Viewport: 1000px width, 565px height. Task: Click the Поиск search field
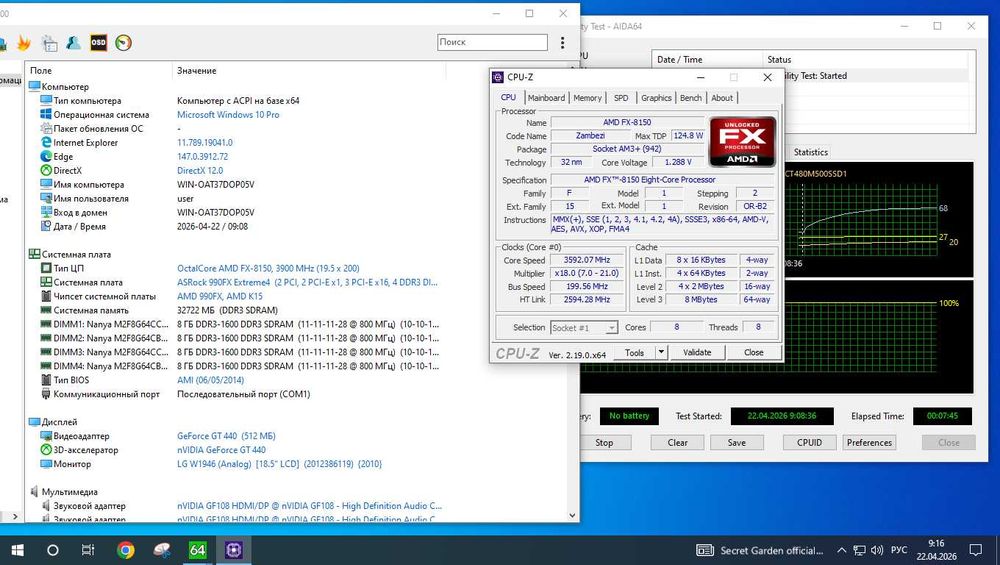(x=492, y=42)
